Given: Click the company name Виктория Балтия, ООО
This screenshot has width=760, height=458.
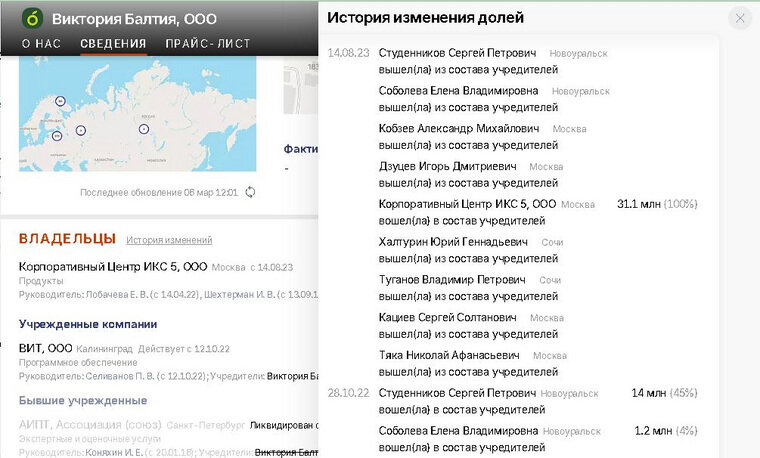Looking at the screenshot, I should [x=134, y=19].
